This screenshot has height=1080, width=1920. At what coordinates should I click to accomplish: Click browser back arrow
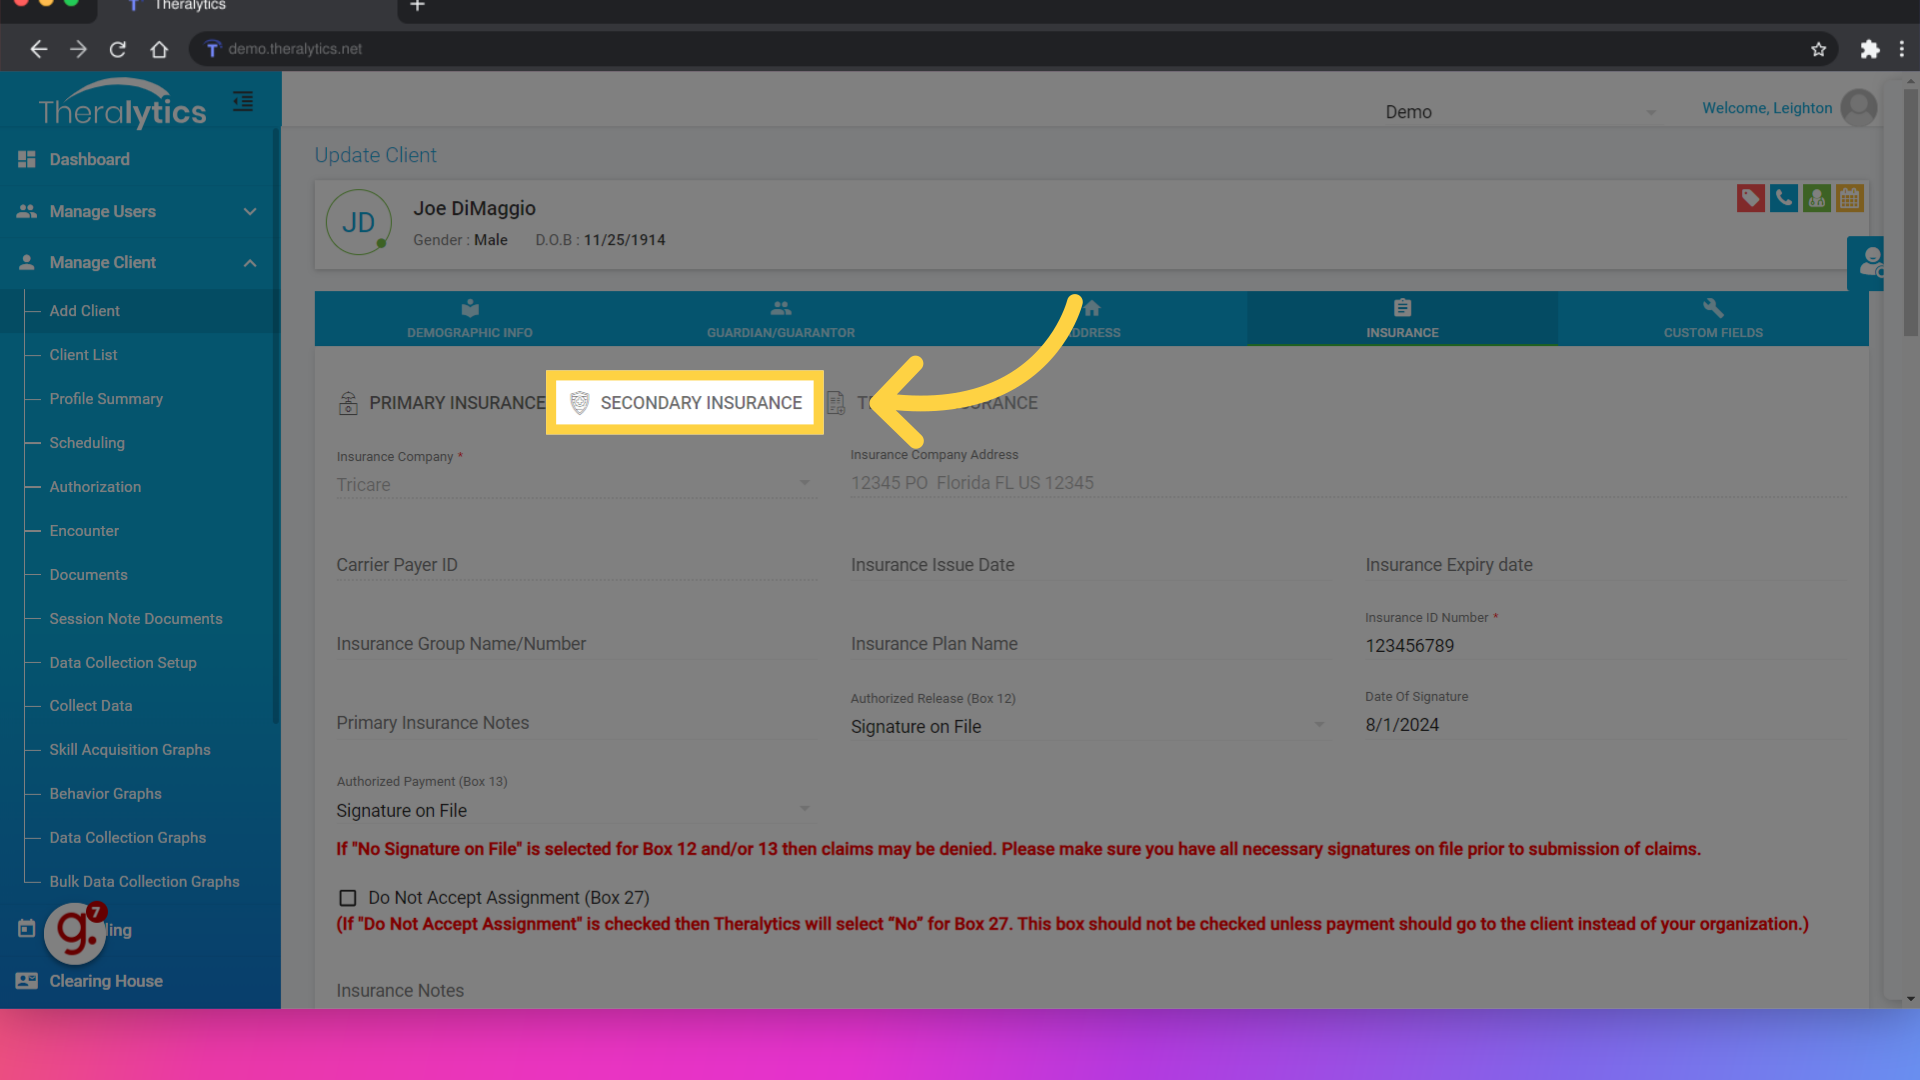[39, 49]
